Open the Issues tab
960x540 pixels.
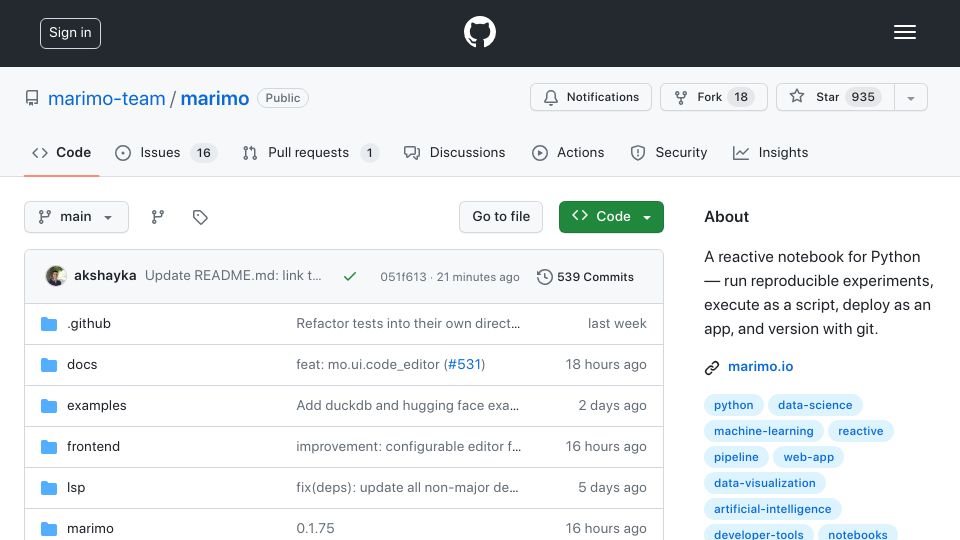(166, 152)
